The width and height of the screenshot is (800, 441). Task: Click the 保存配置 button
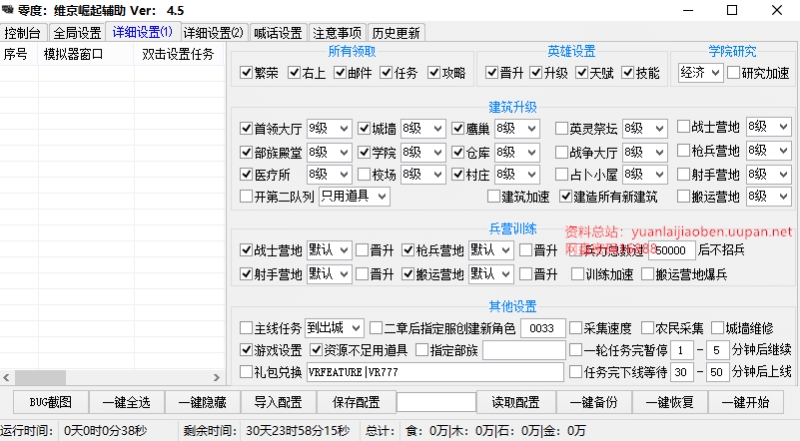click(356, 402)
